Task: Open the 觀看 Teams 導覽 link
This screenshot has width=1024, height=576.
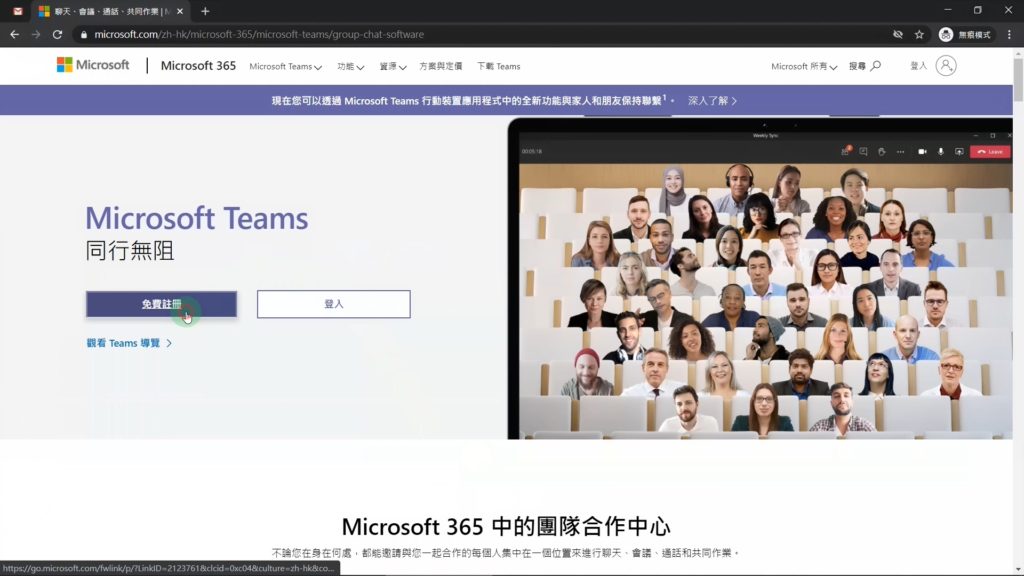Action: click(129, 343)
